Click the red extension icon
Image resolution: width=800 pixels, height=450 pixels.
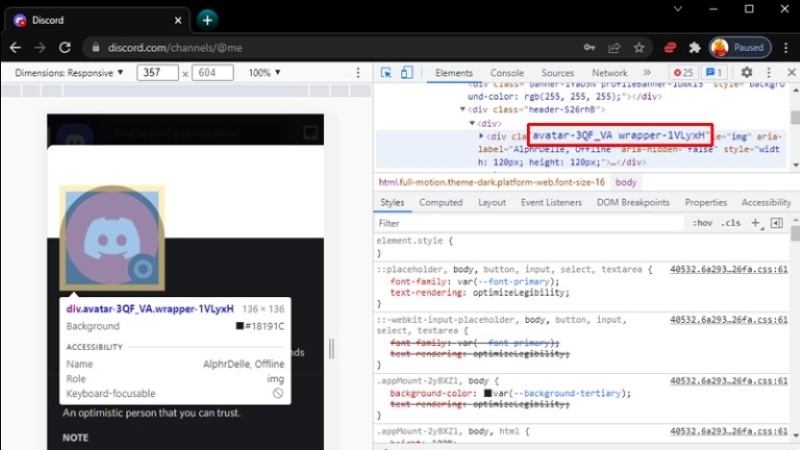click(670, 47)
